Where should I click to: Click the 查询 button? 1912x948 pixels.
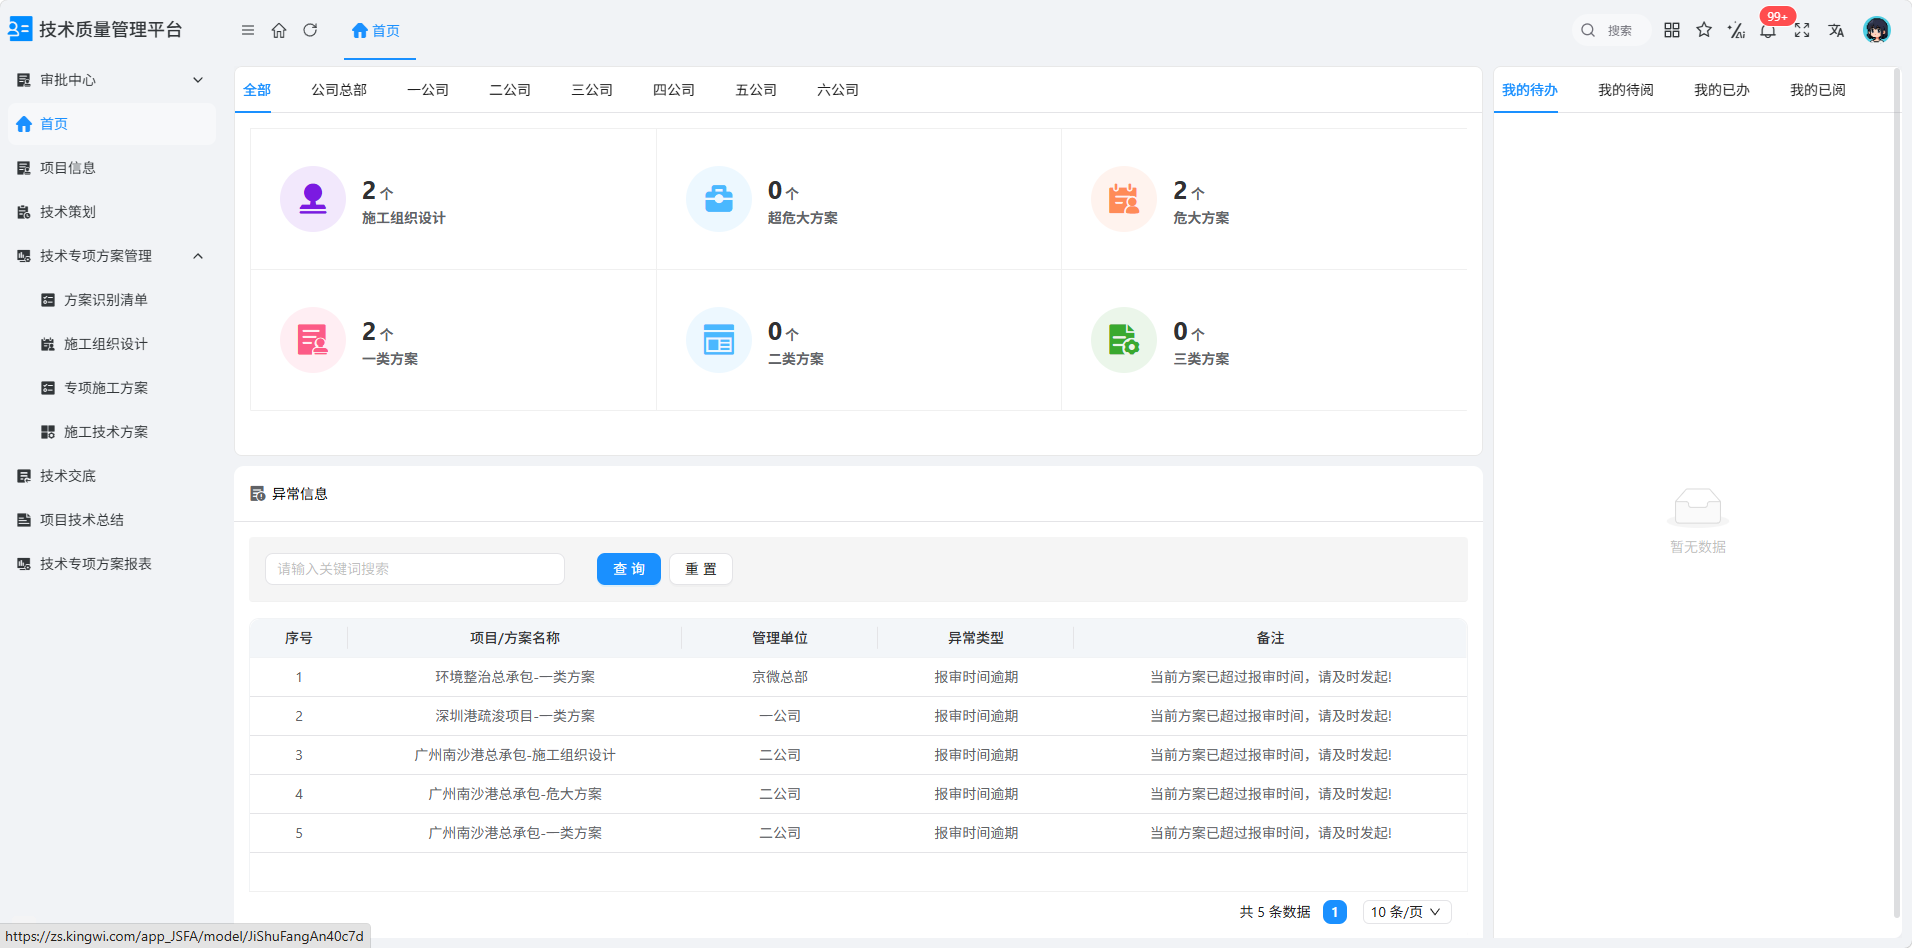(629, 569)
